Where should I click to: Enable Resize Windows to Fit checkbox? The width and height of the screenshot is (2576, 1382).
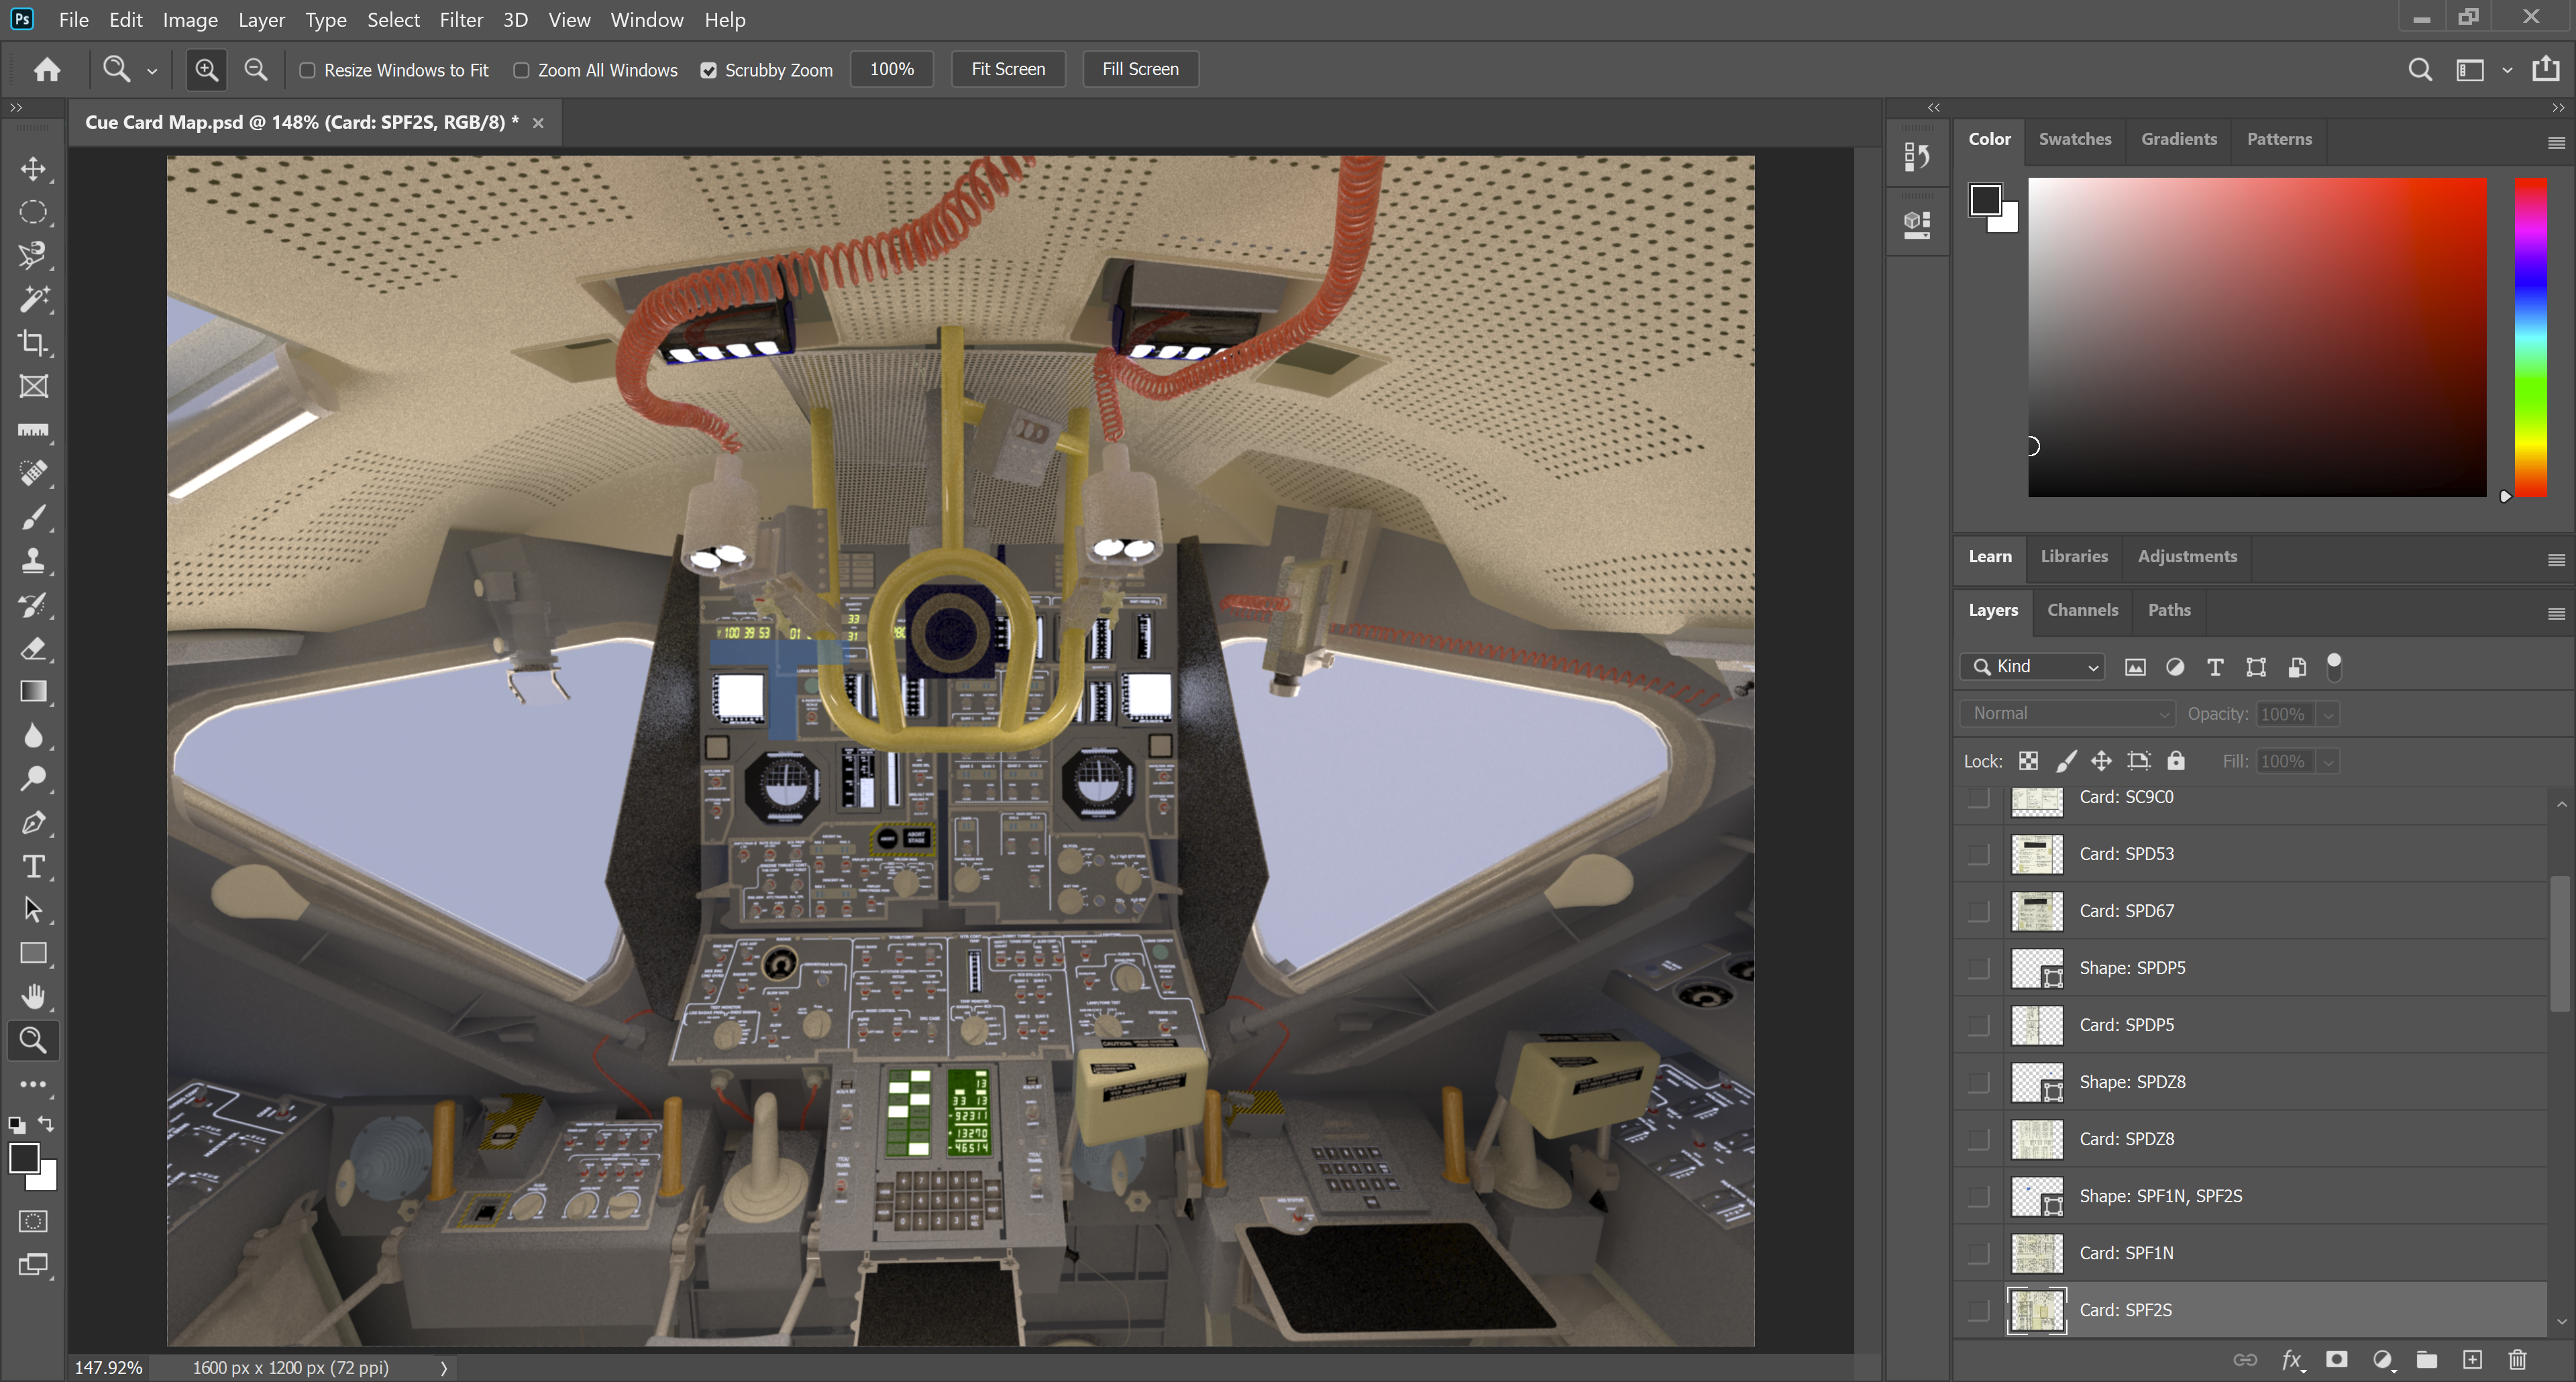coord(308,70)
